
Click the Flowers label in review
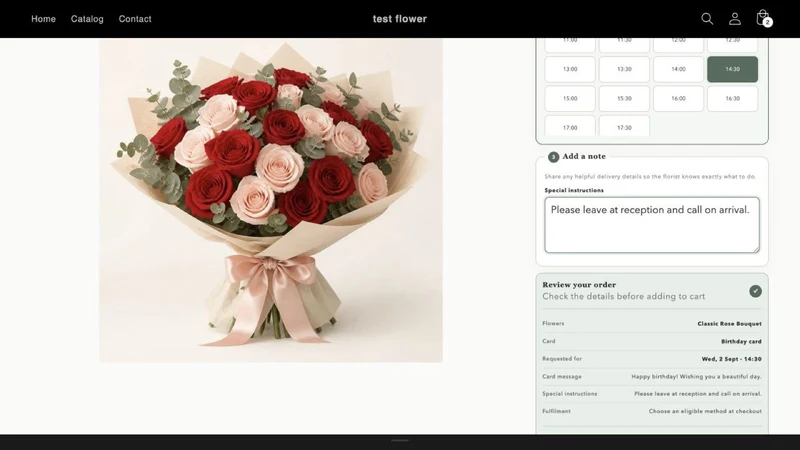click(553, 323)
